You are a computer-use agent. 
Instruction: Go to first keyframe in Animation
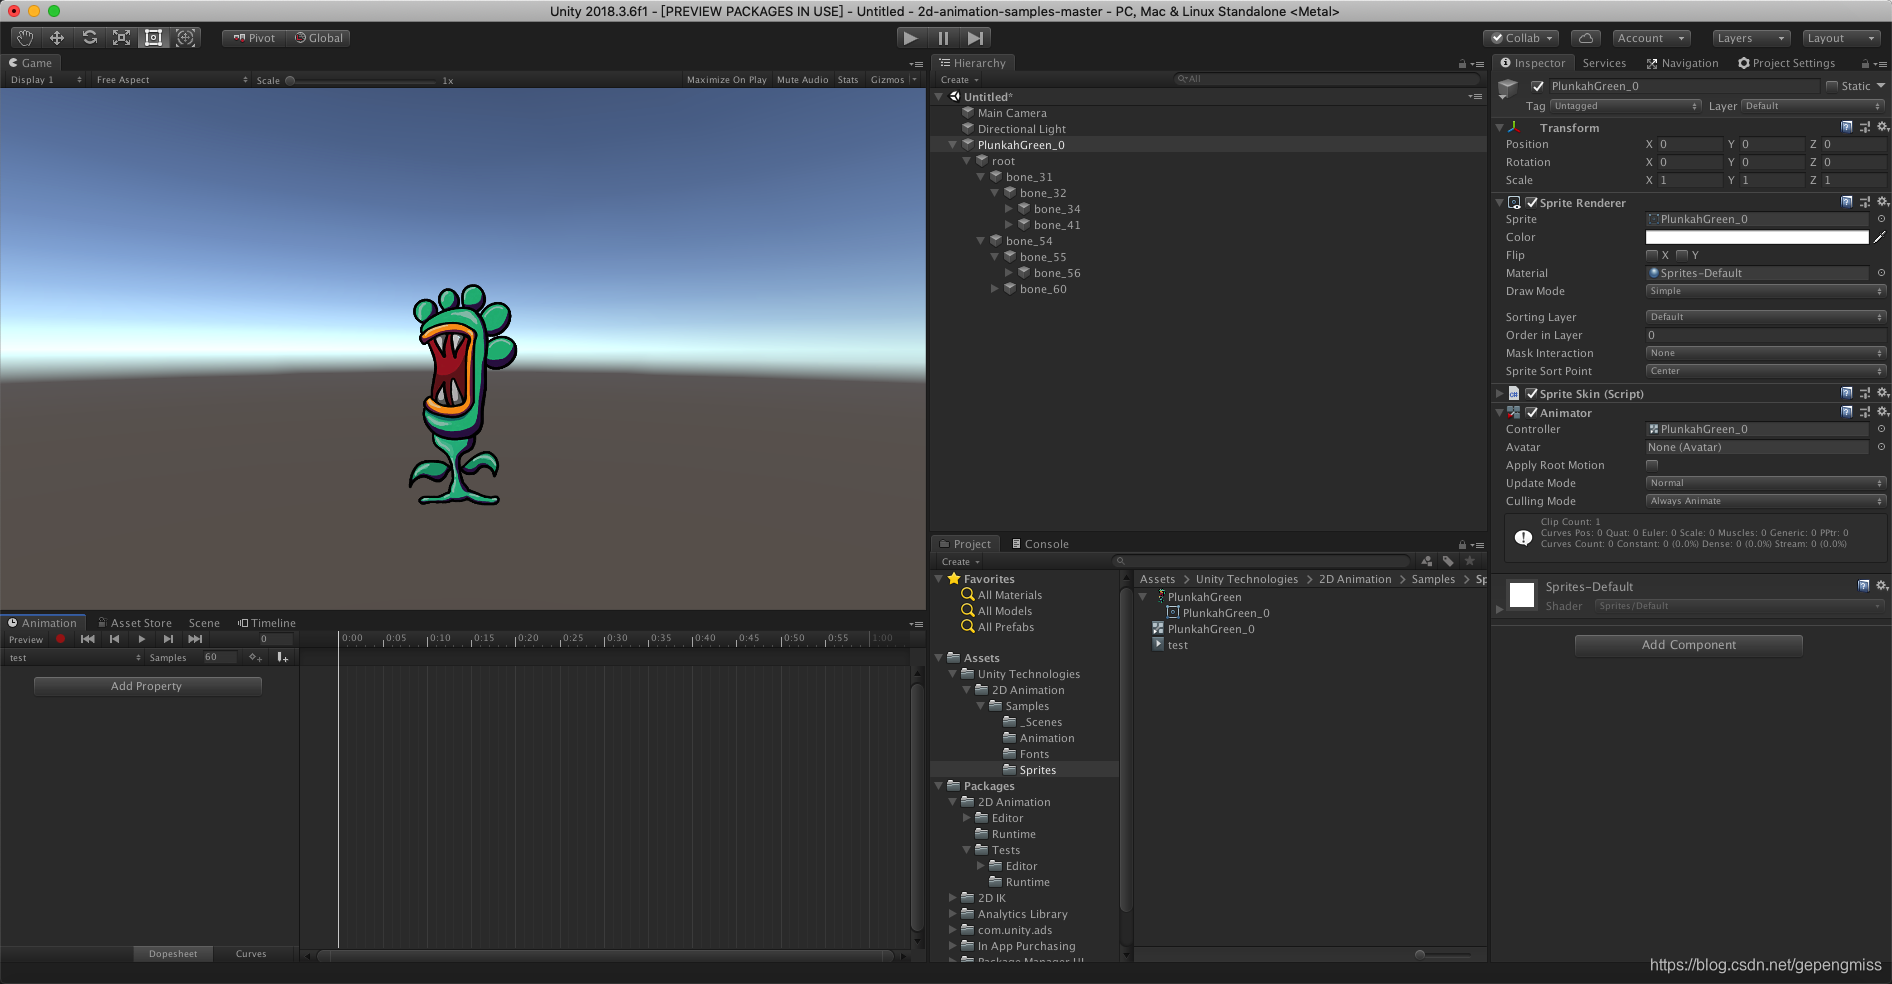click(88, 639)
